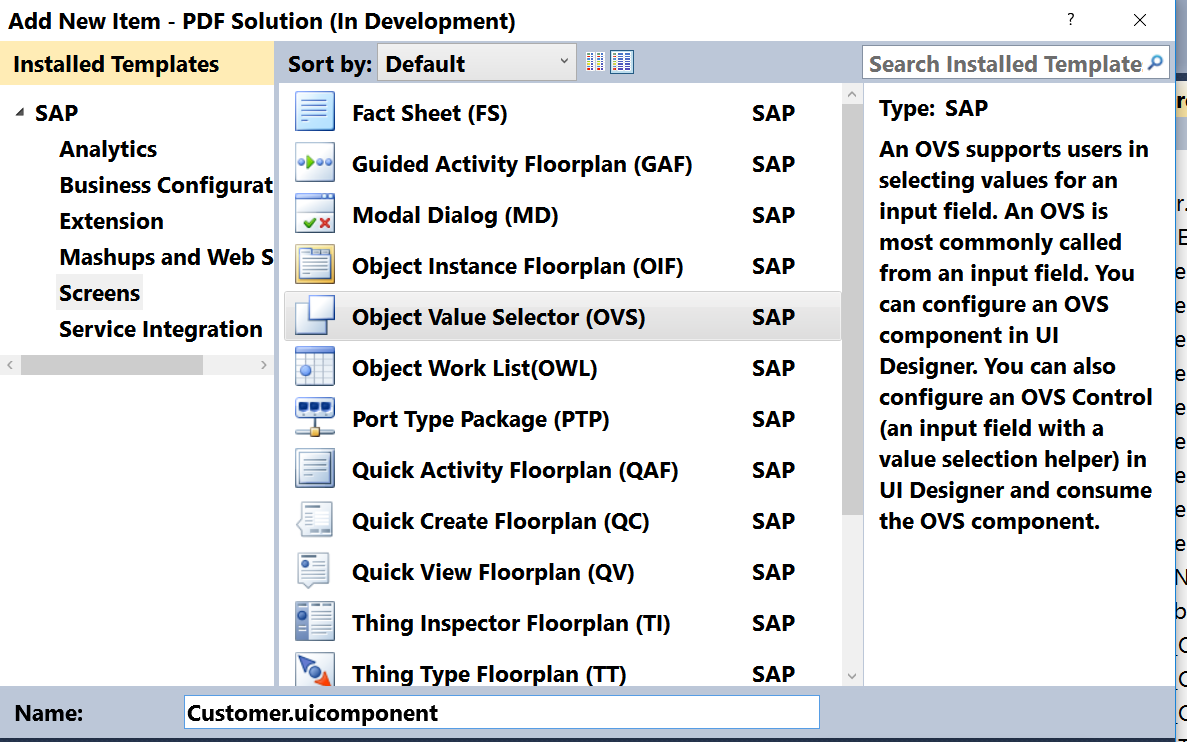Screen dimensions: 1187x742
Task: Click the Name input field
Action: [x=501, y=712]
